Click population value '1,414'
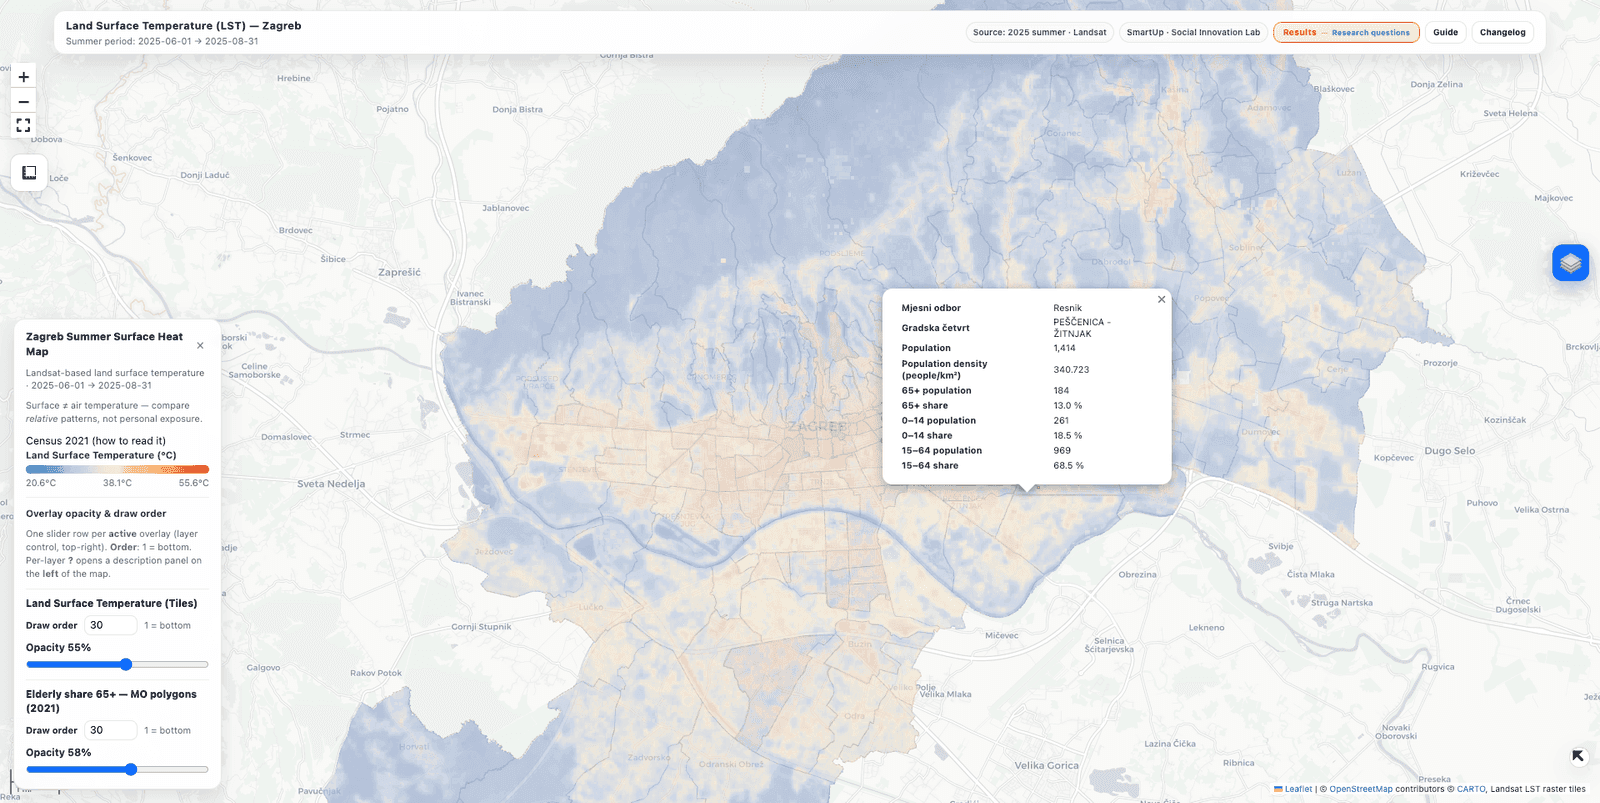Screen dimensions: 1600x803 (1064, 348)
